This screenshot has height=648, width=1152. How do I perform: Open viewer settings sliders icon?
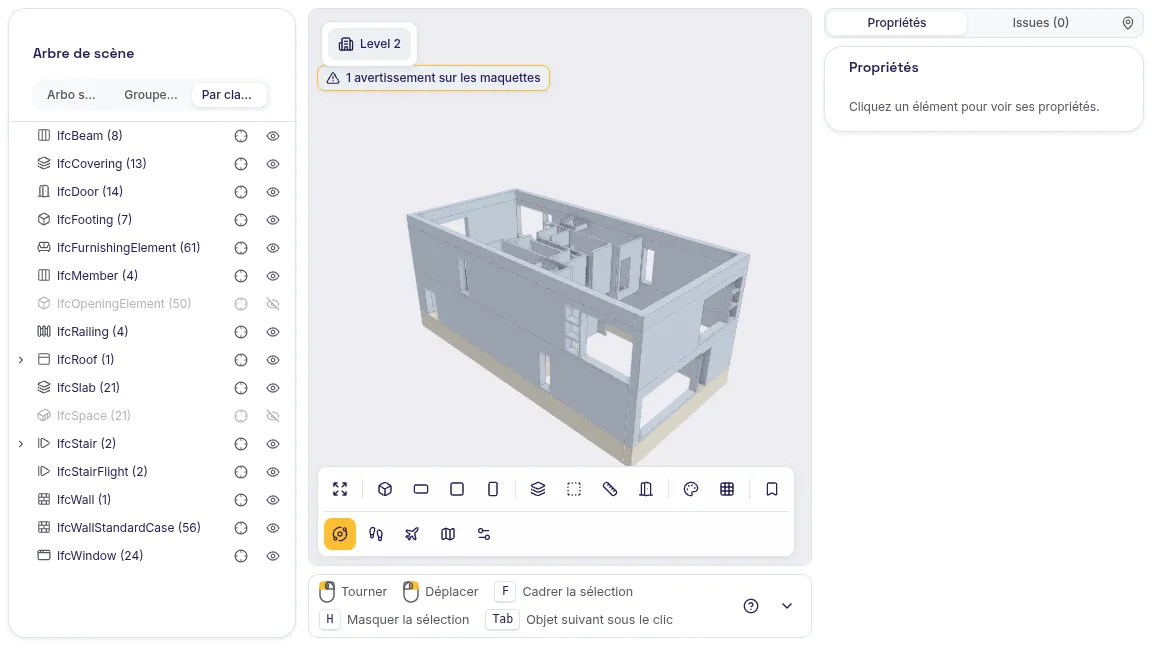pos(484,534)
